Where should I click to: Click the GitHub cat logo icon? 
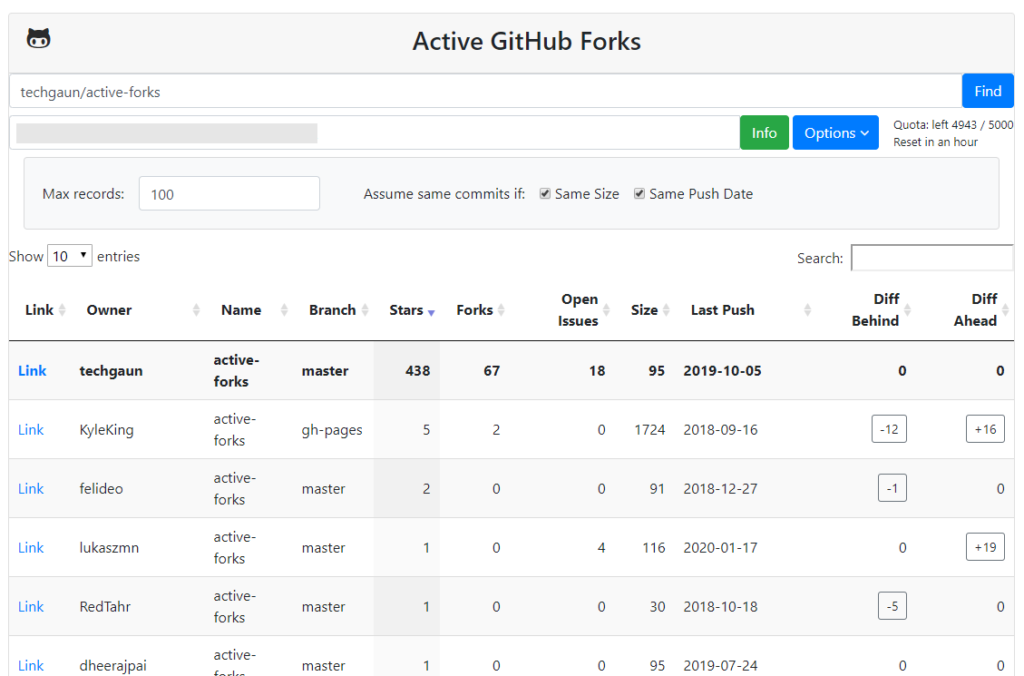[39, 39]
